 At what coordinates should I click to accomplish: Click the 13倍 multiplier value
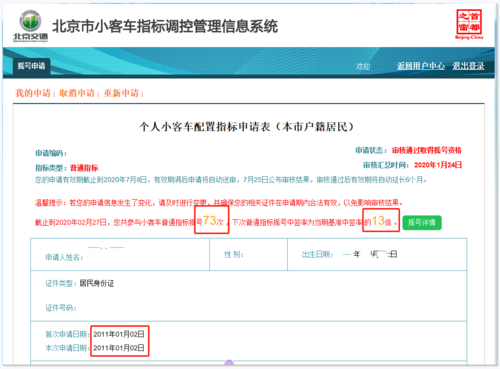click(381, 221)
